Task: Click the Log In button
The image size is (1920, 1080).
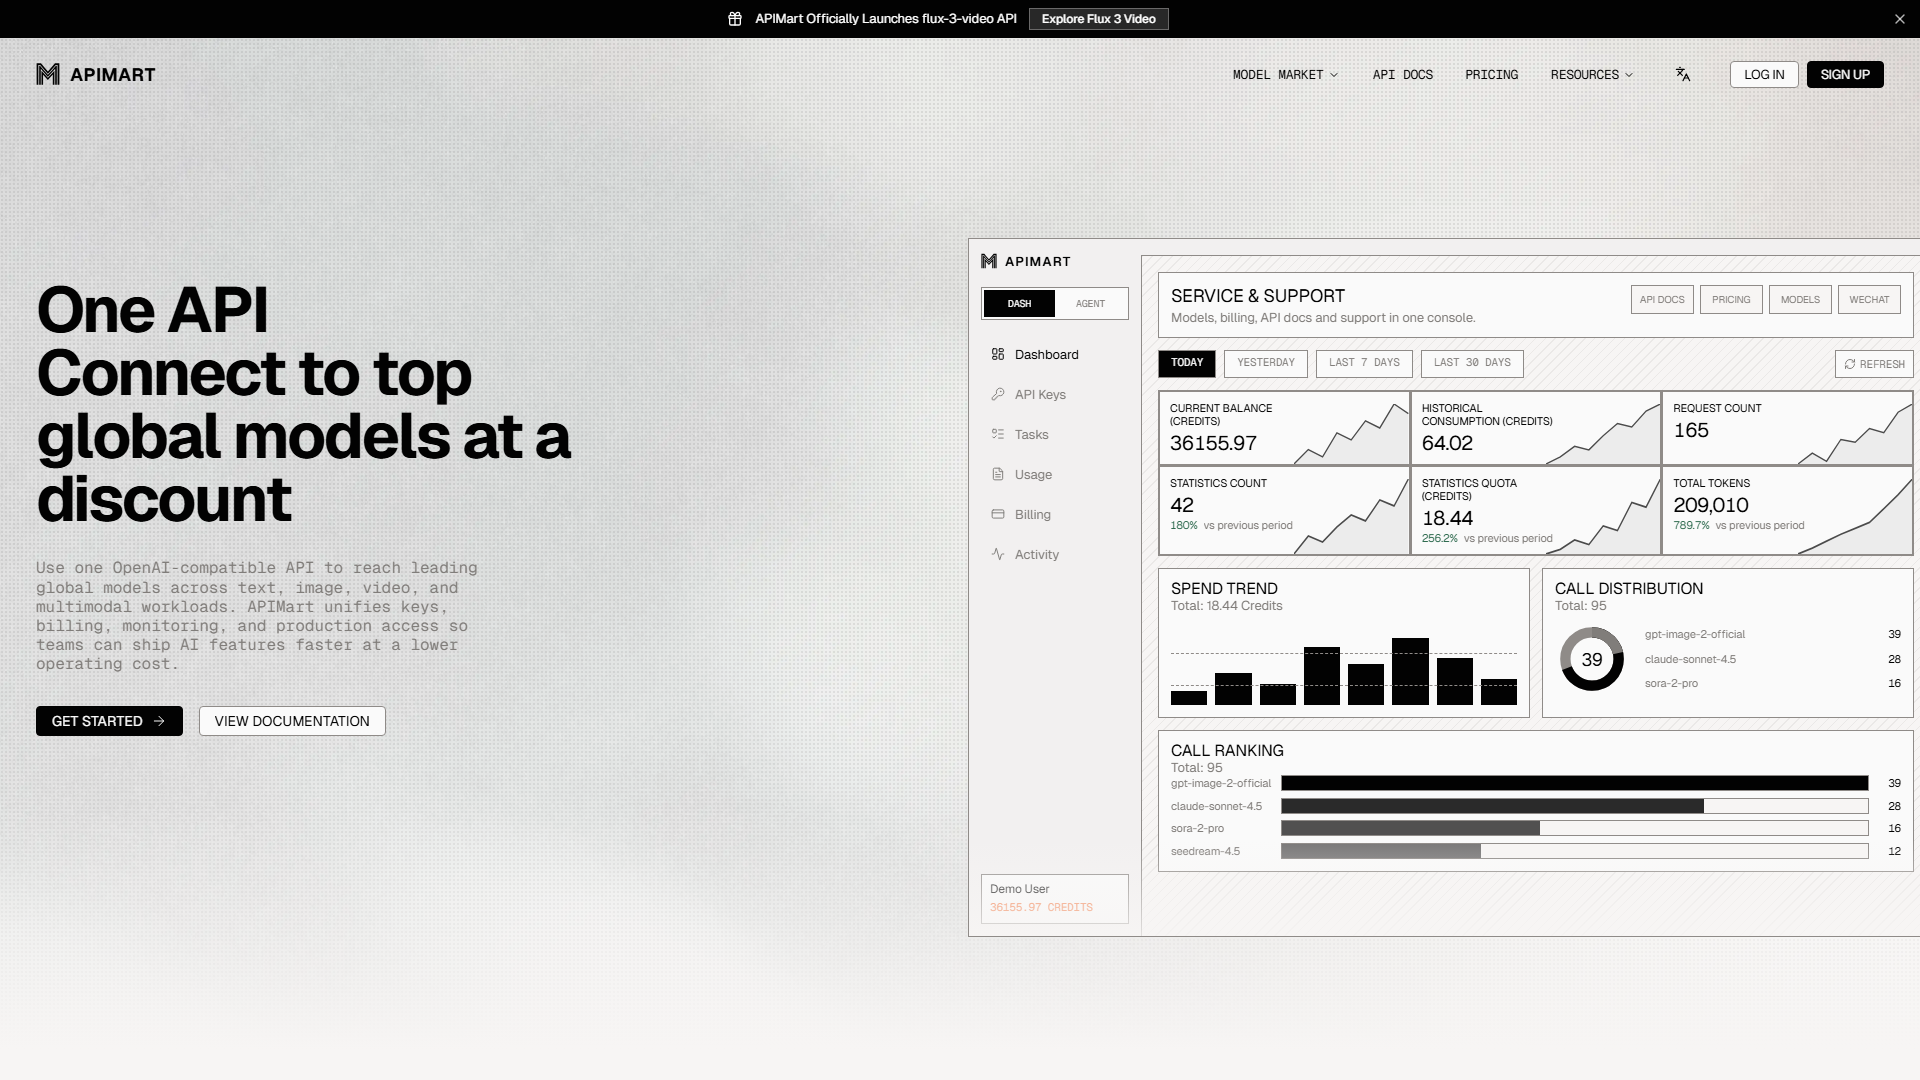Action: click(x=1764, y=74)
